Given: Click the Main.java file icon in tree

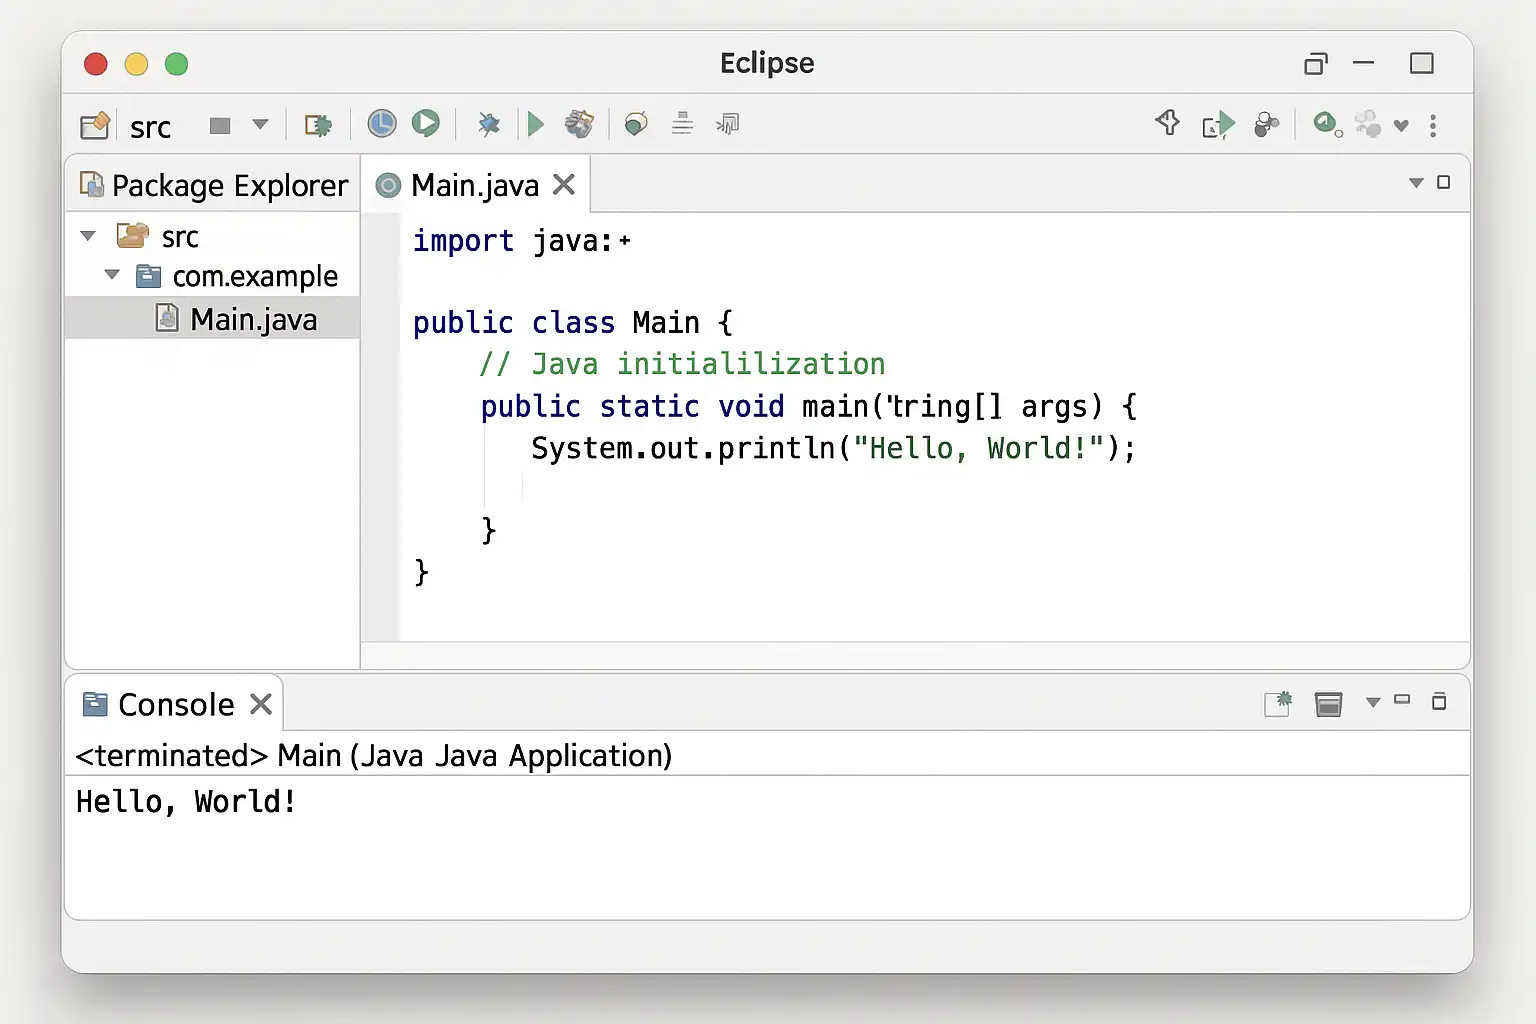Looking at the screenshot, I should (168, 318).
